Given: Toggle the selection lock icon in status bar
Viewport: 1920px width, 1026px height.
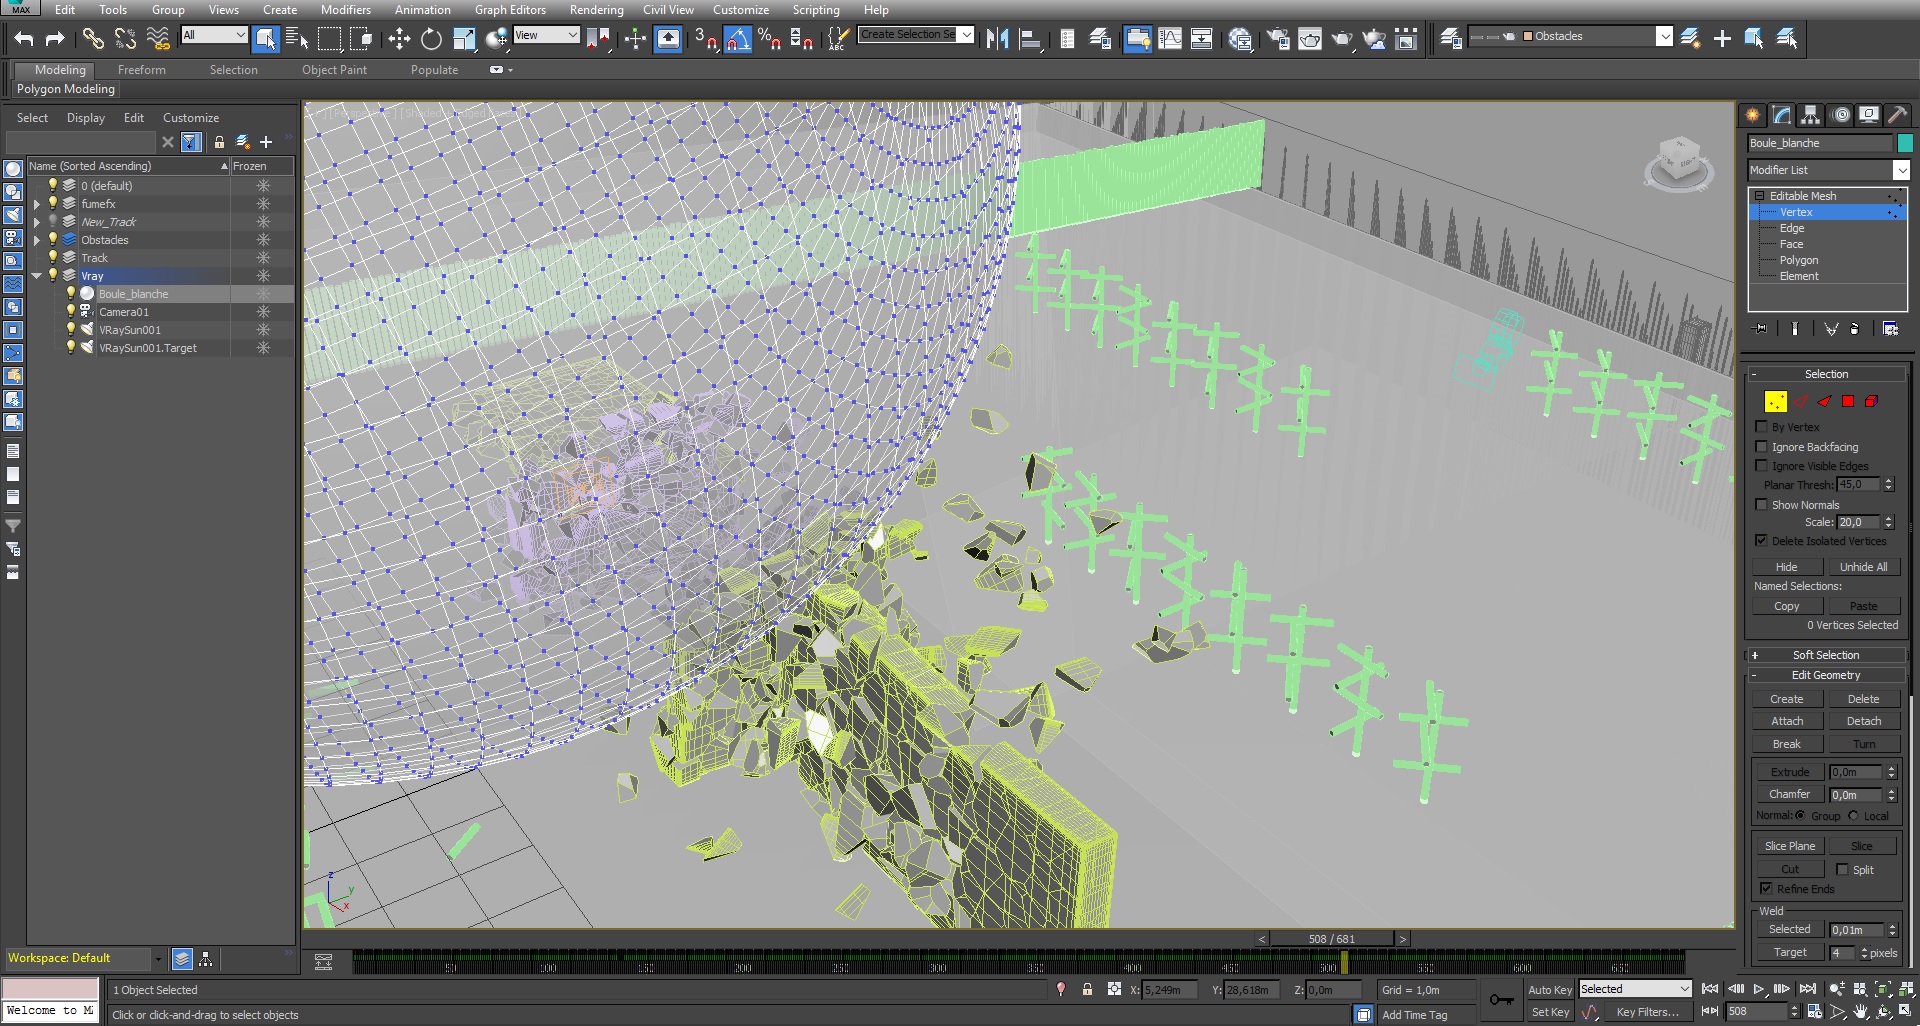Looking at the screenshot, I should pyautogui.click(x=1087, y=989).
